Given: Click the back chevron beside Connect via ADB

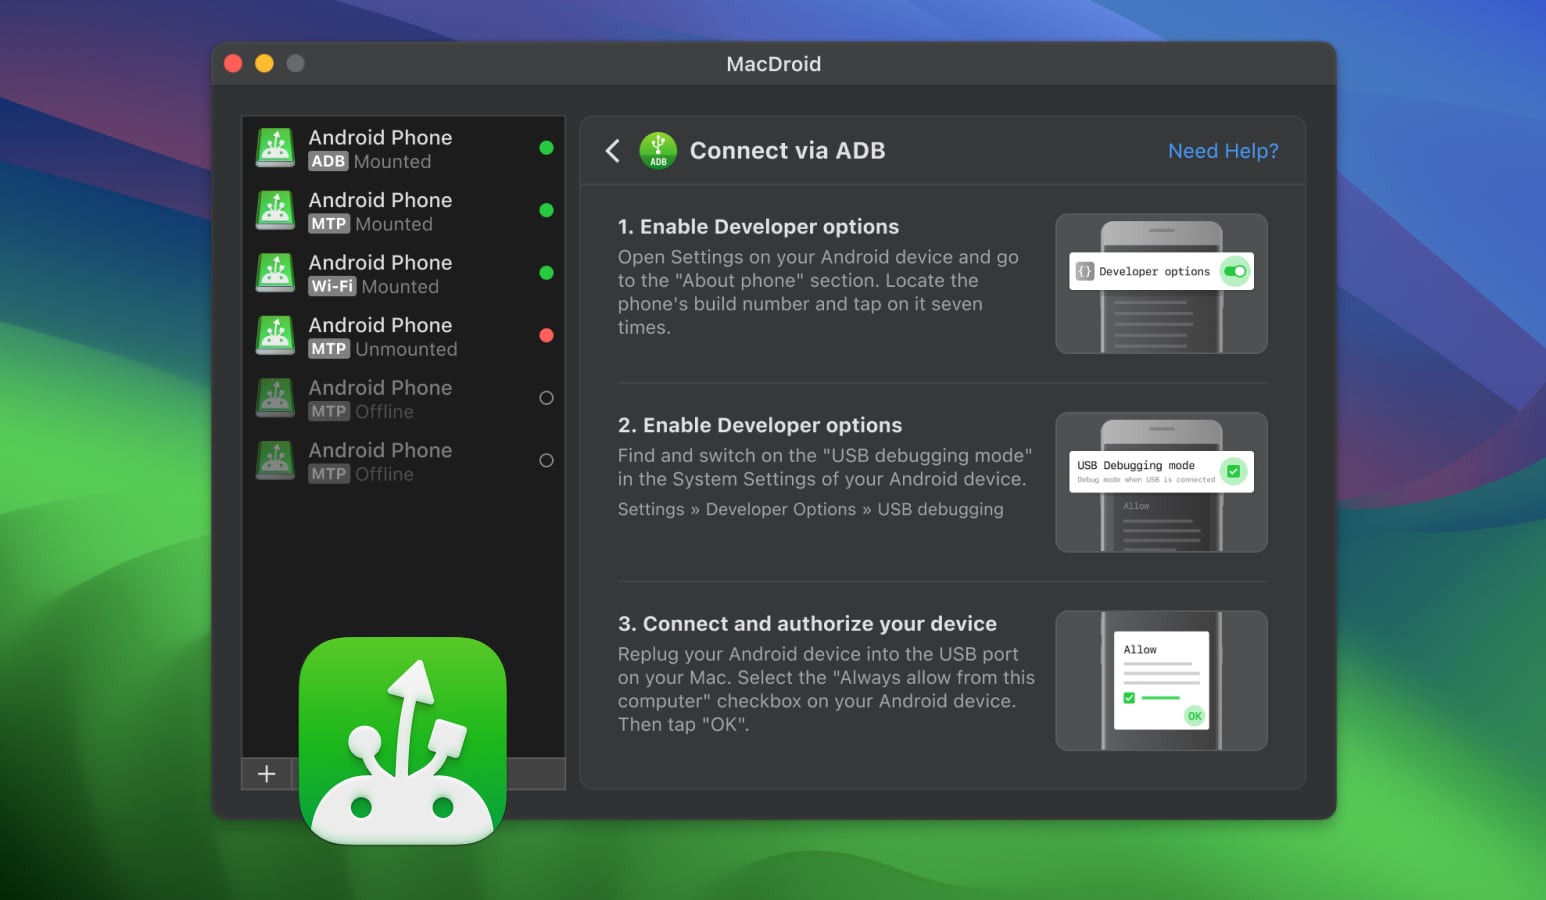Looking at the screenshot, I should pos(613,150).
